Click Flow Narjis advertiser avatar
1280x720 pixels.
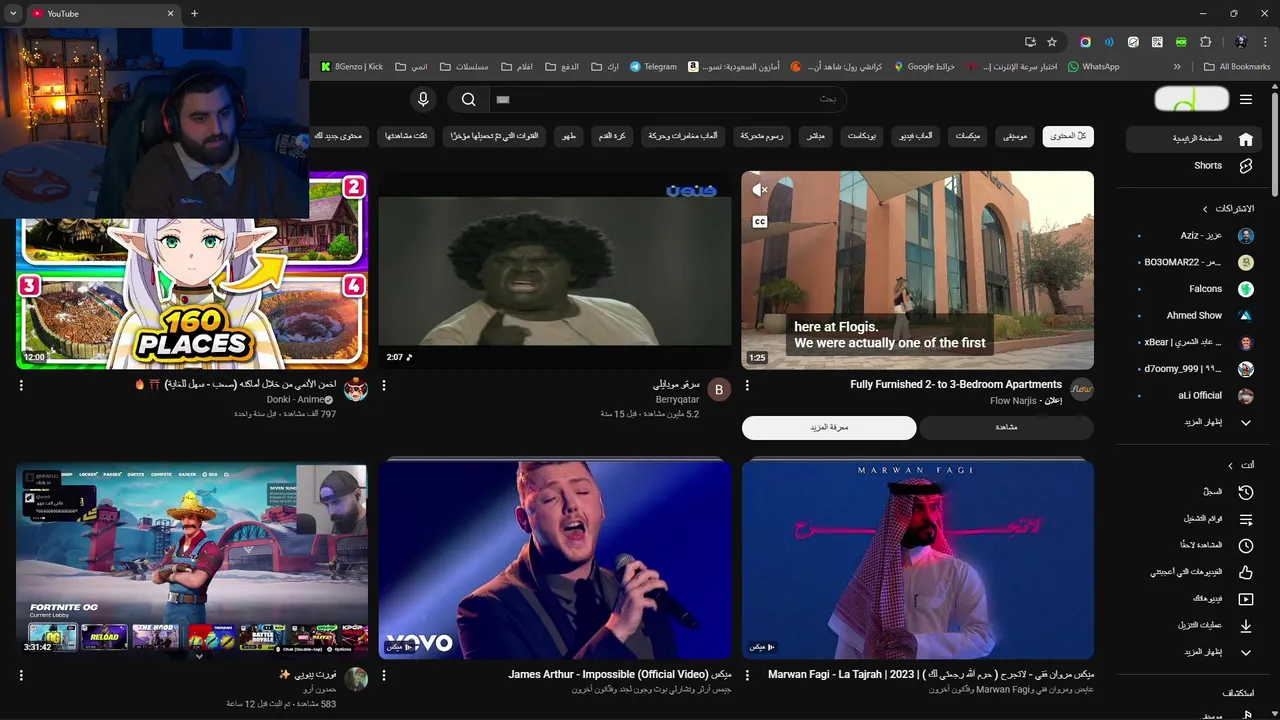tap(1082, 391)
